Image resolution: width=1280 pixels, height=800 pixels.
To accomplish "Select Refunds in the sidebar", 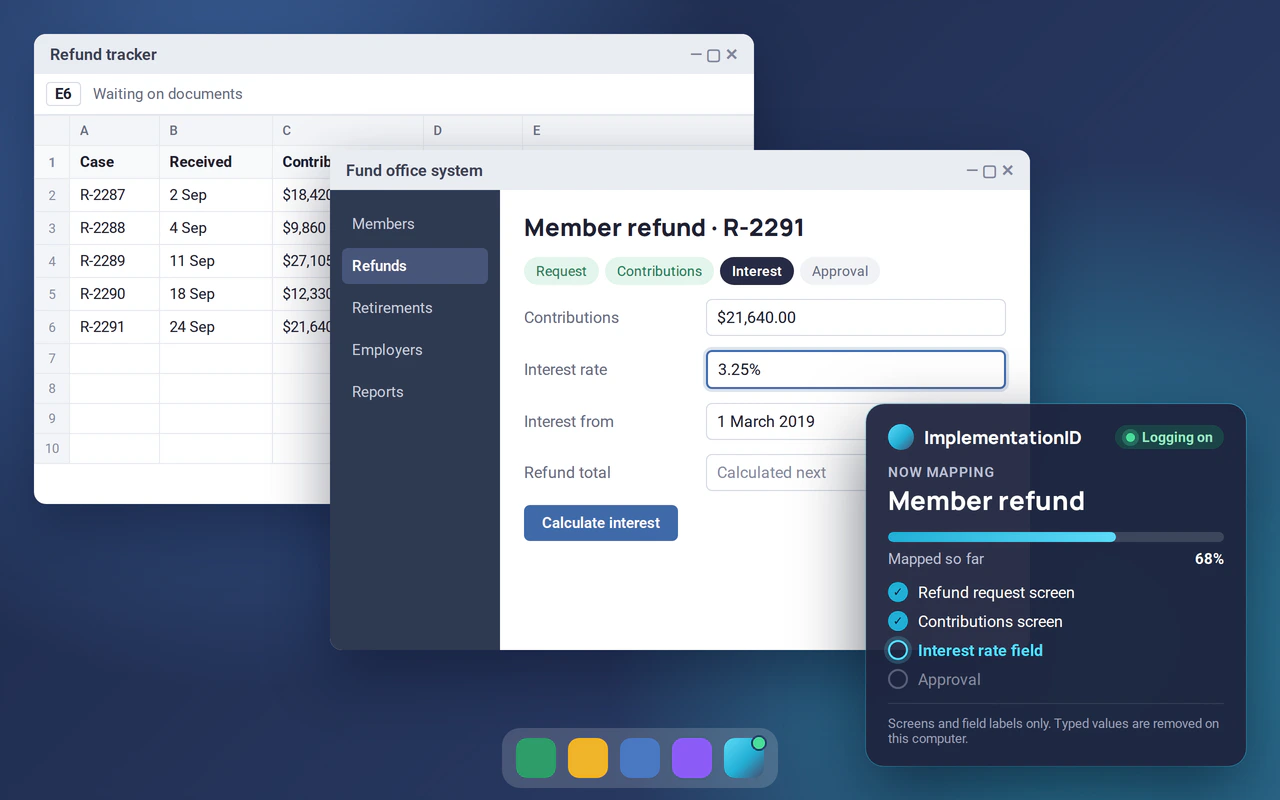I will (x=415, y=266).
